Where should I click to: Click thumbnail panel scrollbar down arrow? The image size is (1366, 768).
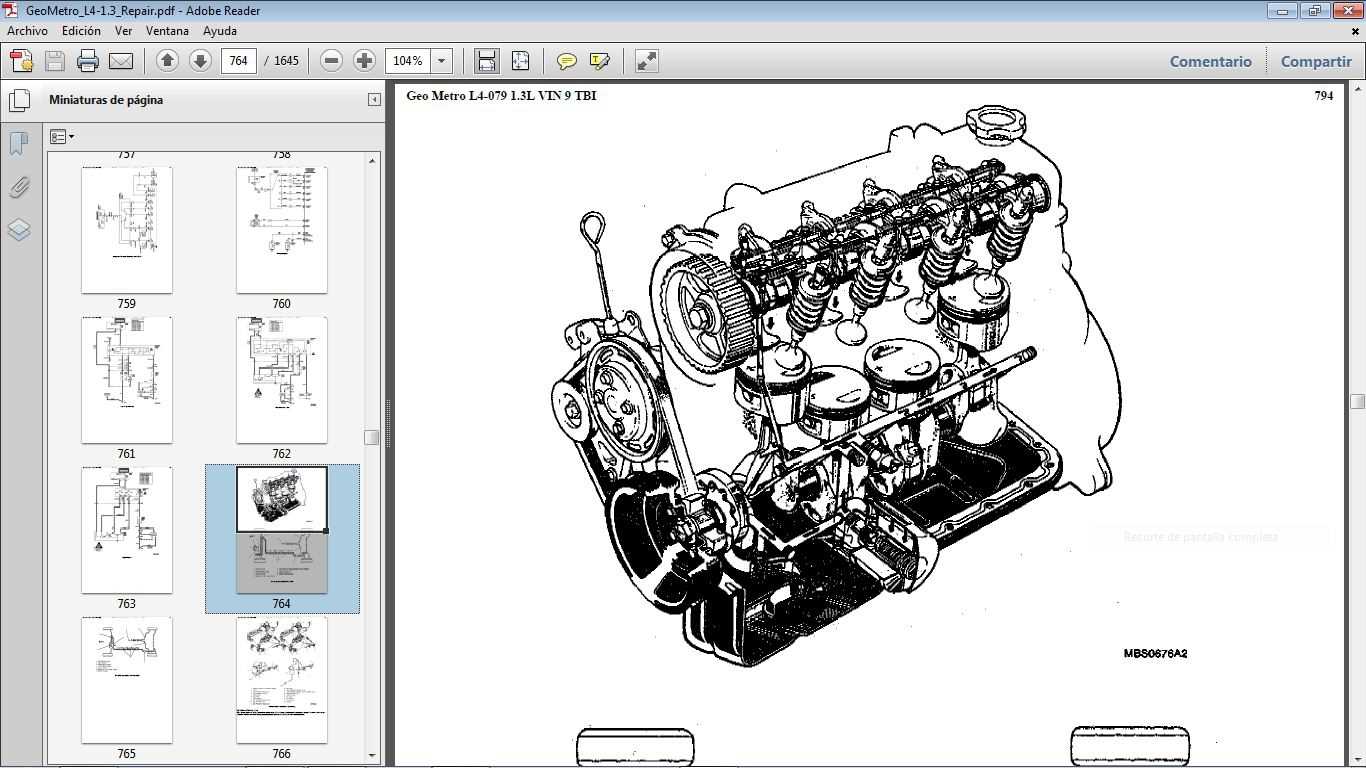coord(372,756)
